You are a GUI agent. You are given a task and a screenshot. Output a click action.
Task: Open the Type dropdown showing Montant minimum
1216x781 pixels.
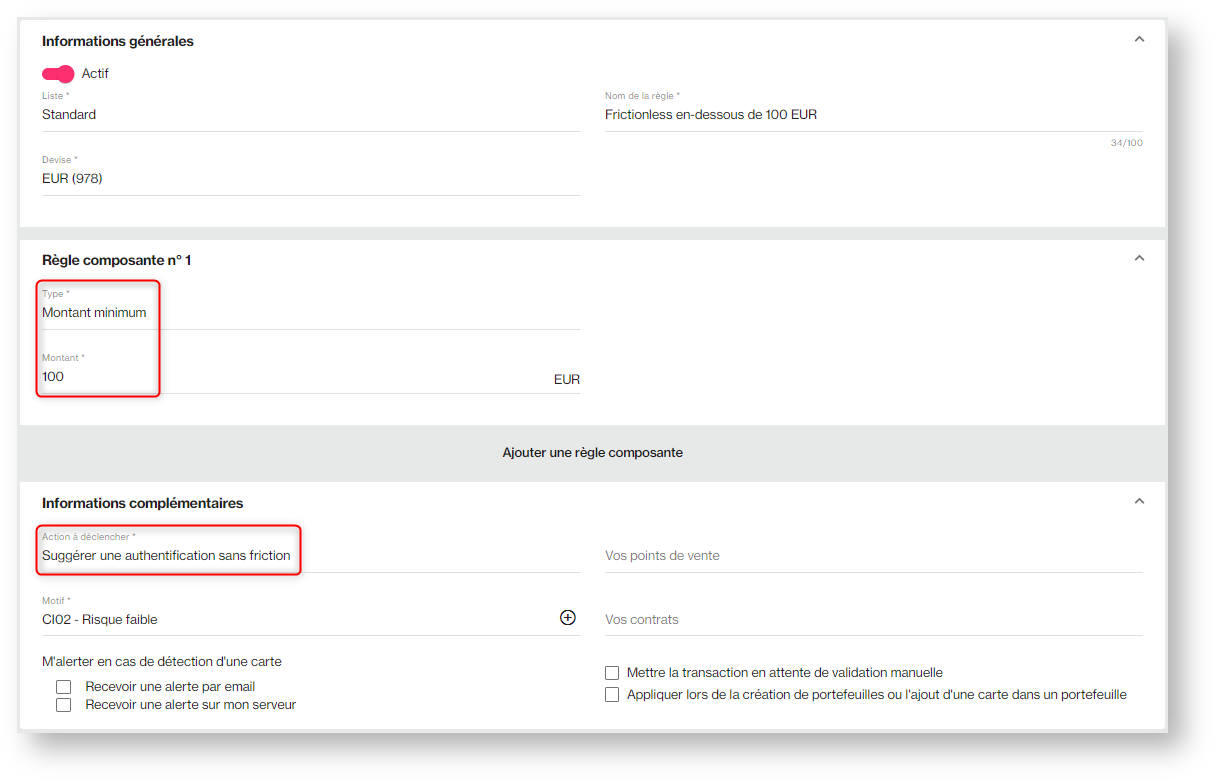click(311, 313)
